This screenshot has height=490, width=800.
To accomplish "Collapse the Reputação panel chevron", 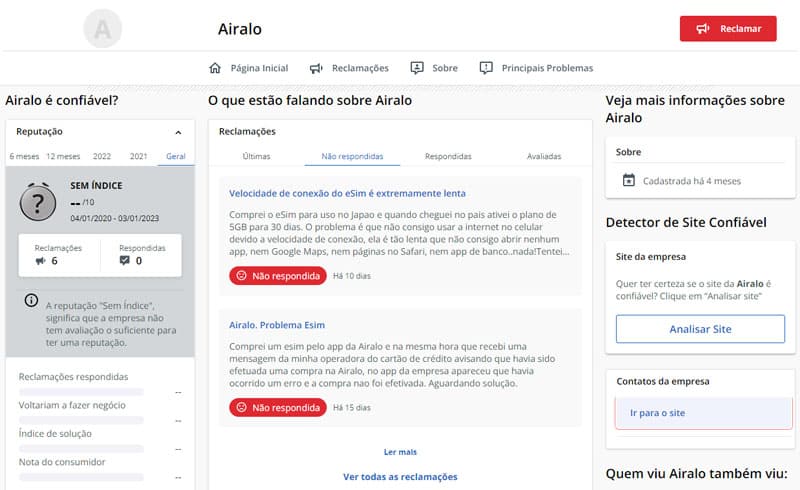I will [x=178, y=132].
